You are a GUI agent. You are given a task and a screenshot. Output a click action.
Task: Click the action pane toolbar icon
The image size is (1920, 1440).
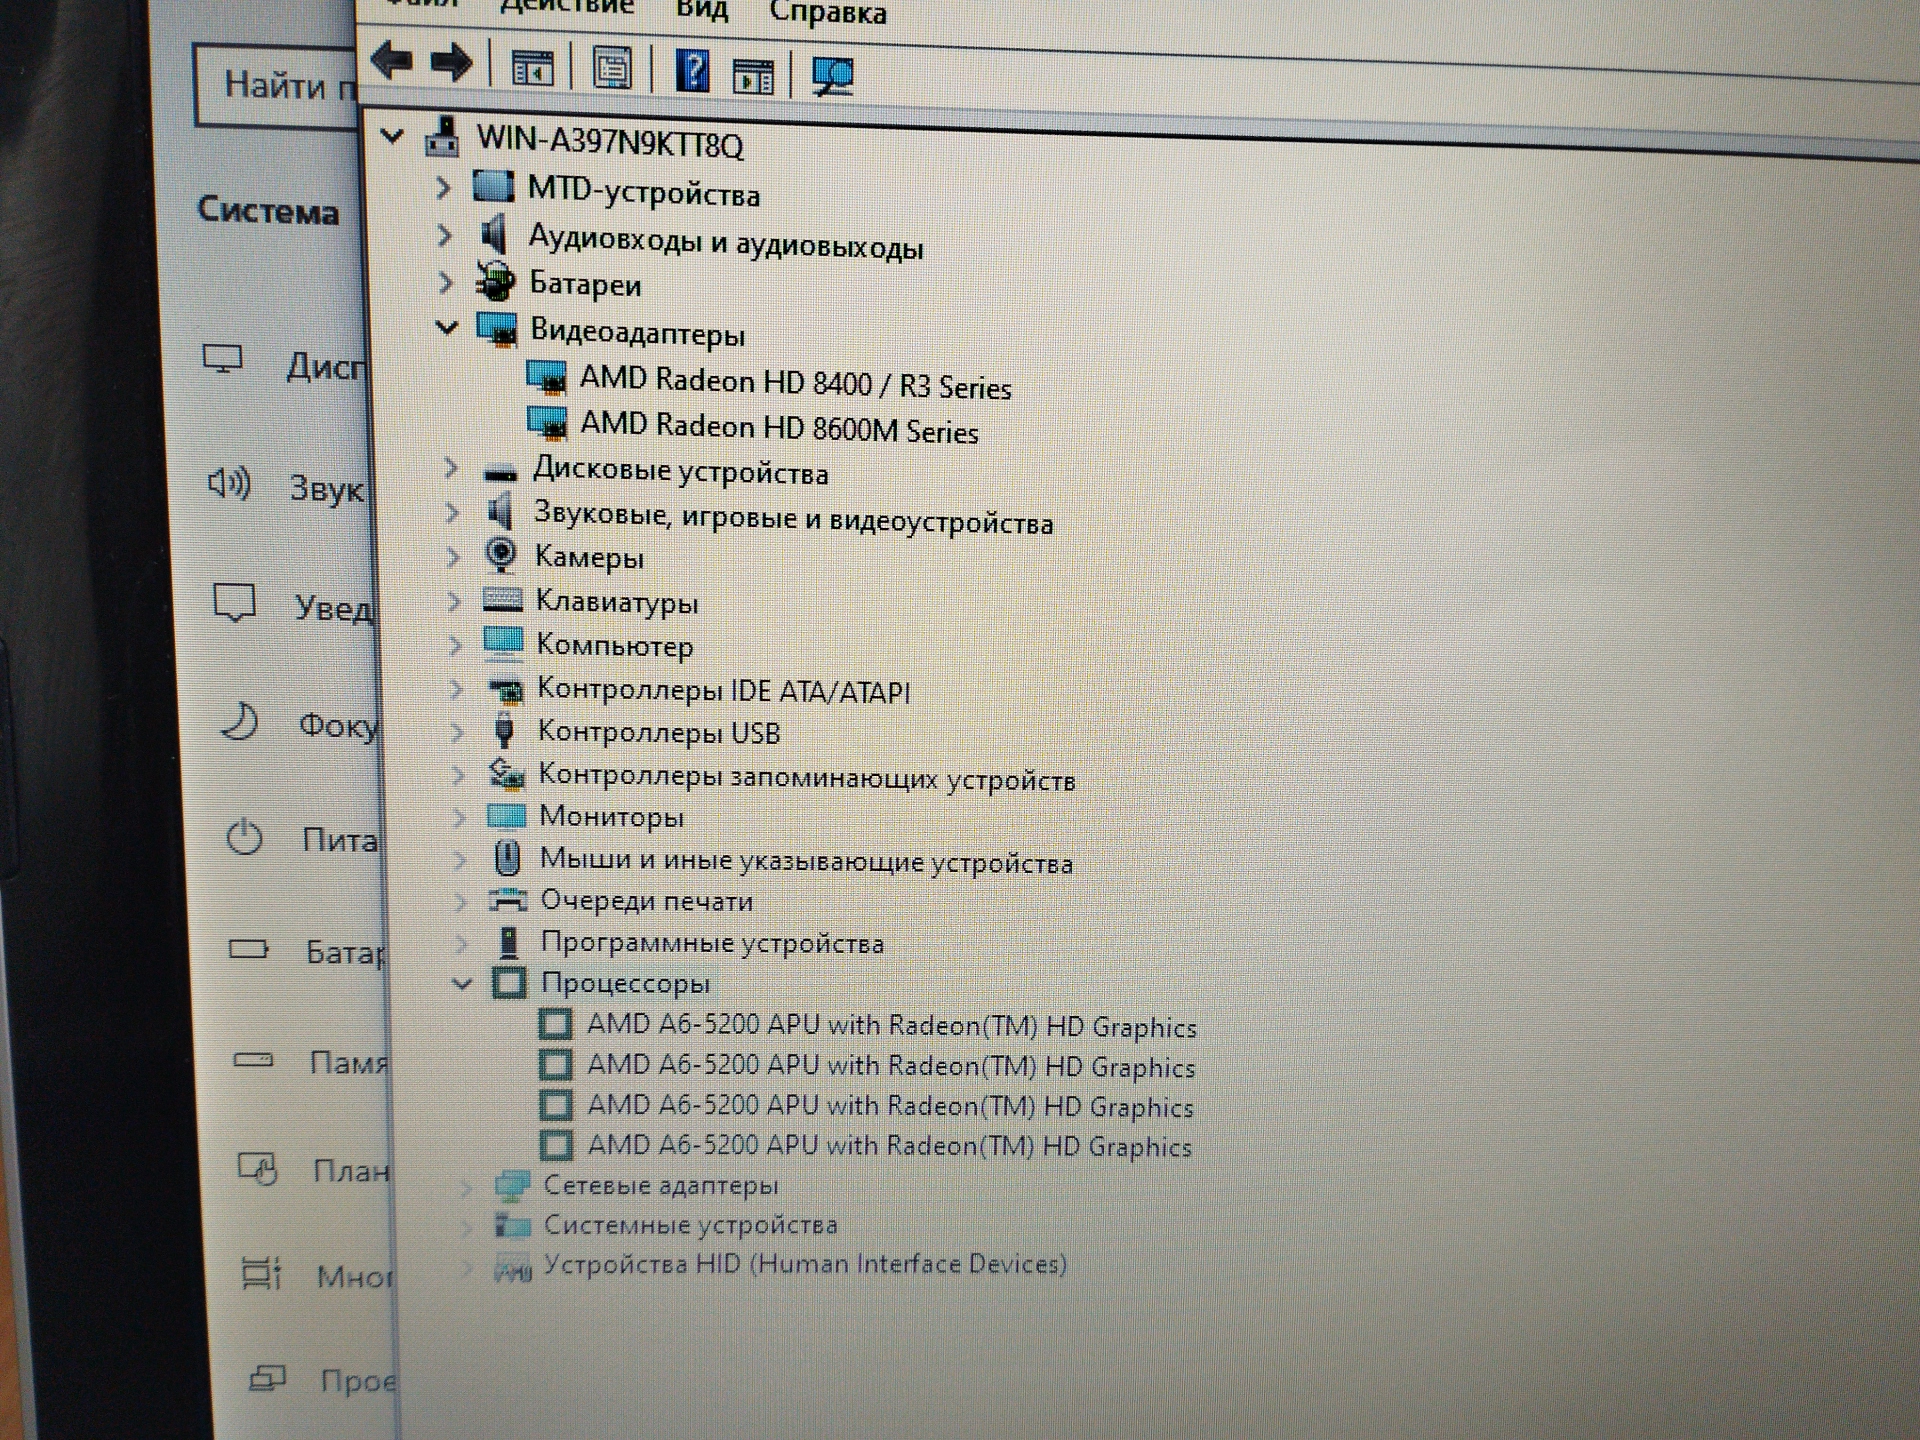click(x=753, y=75)
